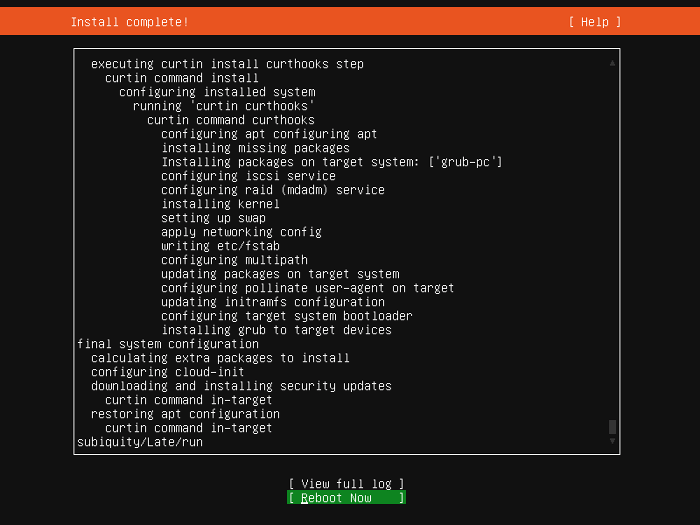Click the log scrollbar up arrow
Screen dimensions: 700x525
click(x=612, y=63)
